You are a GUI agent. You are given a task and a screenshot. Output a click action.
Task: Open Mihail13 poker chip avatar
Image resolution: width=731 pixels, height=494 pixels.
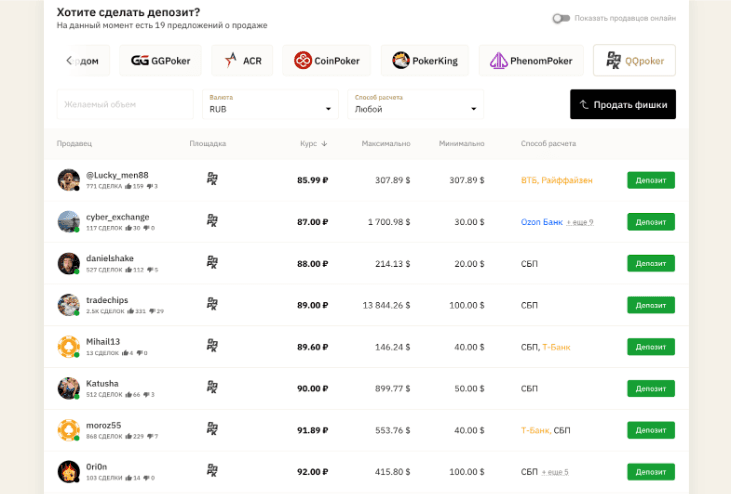pos(69,347)
